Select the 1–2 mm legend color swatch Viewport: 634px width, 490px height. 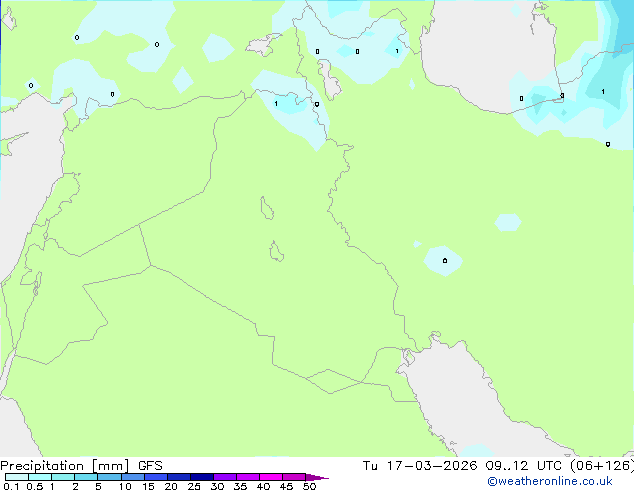(x=63, y=477)
